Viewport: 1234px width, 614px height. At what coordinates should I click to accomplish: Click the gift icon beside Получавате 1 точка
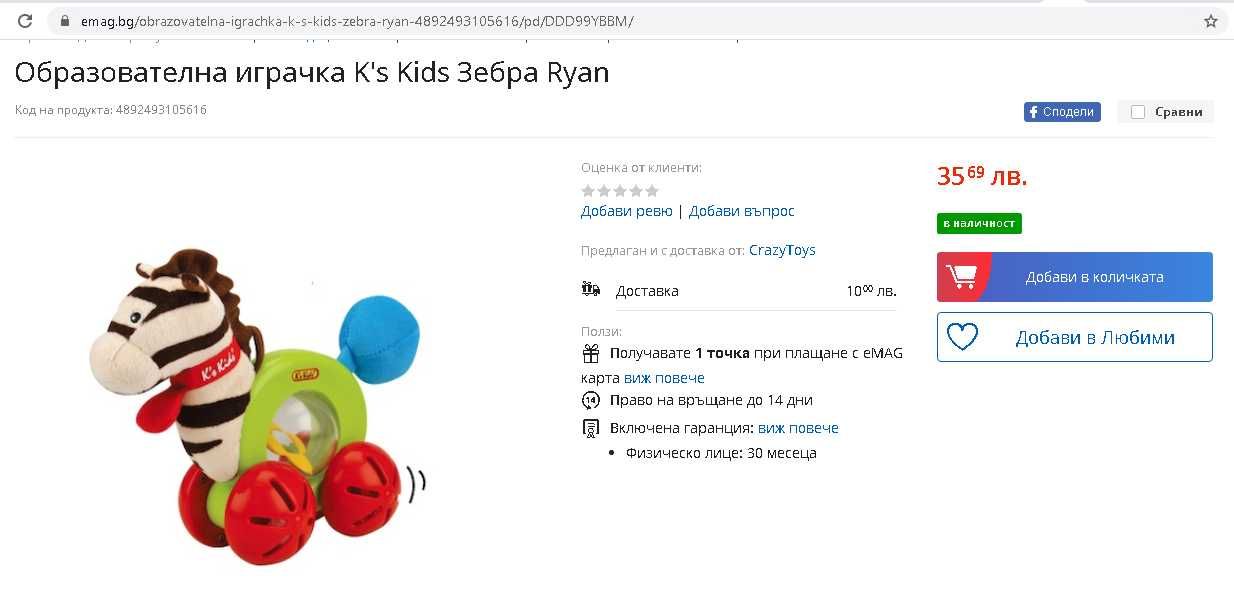point(591,353)
